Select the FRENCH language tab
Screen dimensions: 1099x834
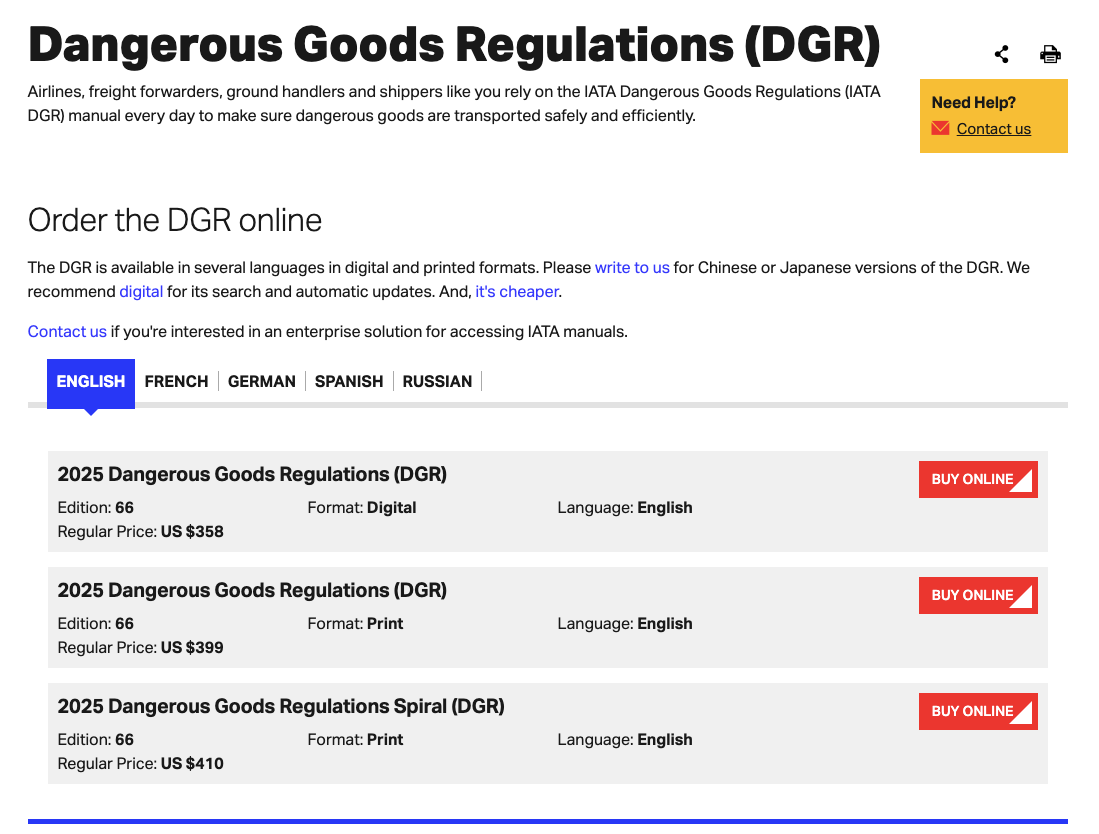[x=176, y=381]
